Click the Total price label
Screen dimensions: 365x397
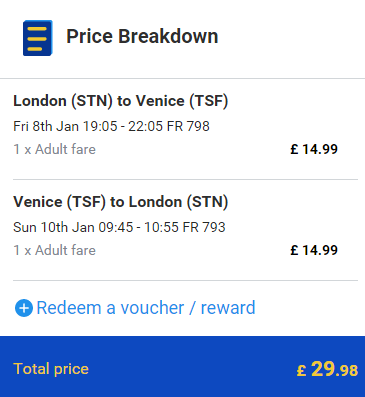(x=51, y=369)
